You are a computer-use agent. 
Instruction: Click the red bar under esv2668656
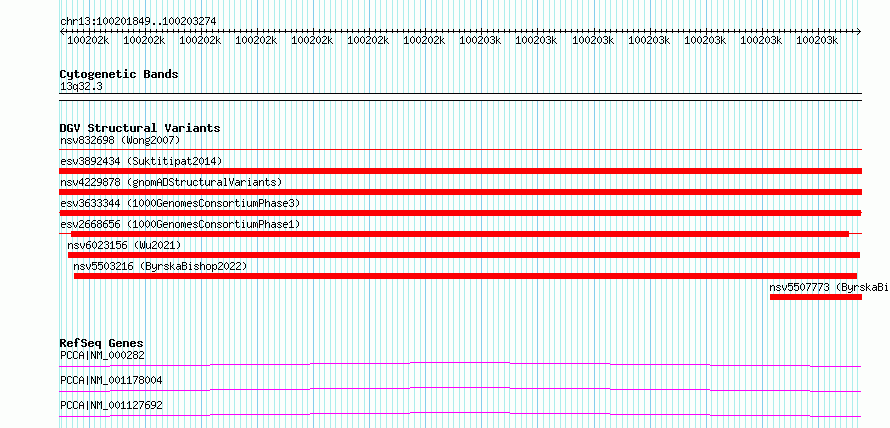coord(460,234)
